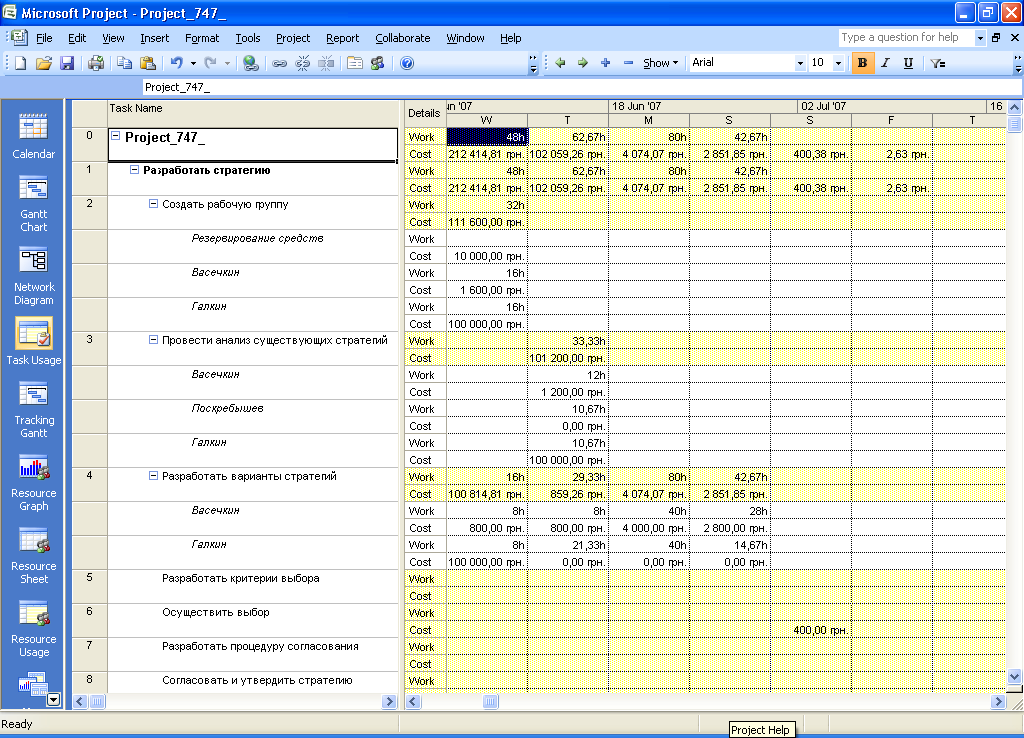Open the Show outline level dropdown
This screenshot has width=1024, height=738.
[x=660, y=63]
